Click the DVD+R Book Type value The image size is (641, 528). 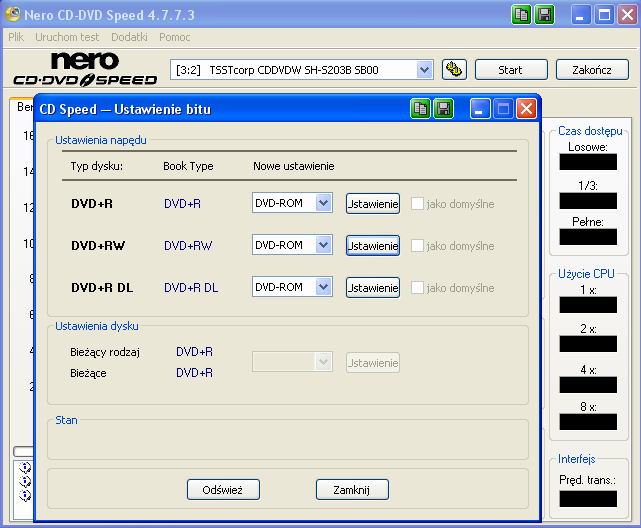(182, 204)
